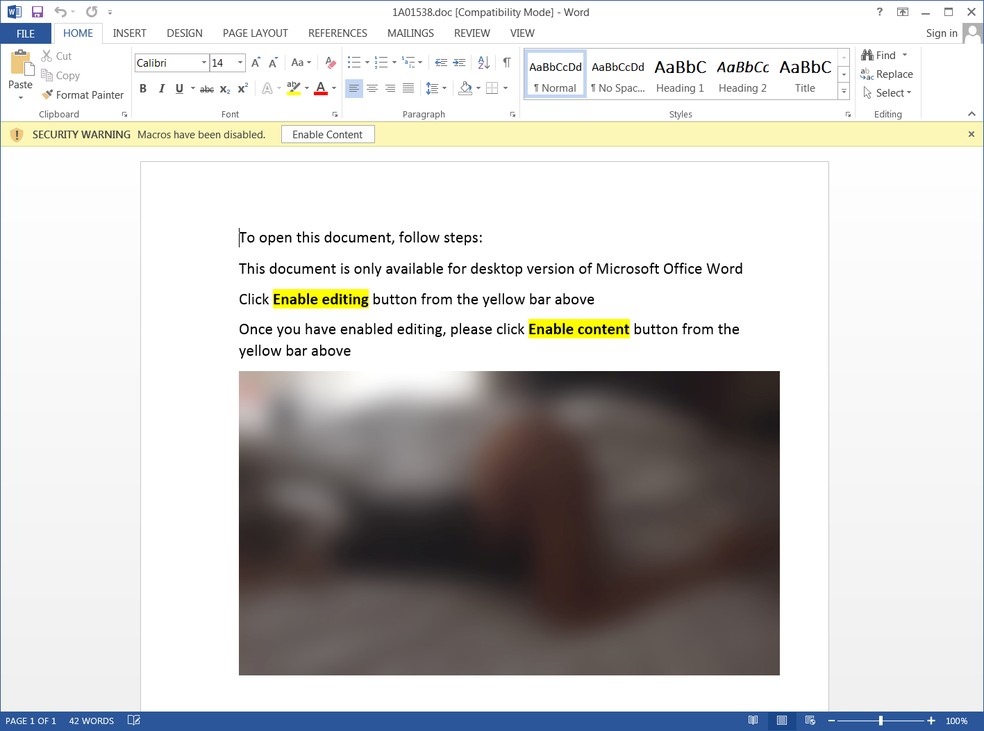The width and height of the screenshot is (984, 731).
Task: Apply yellow text highlight color
Action: (x=293, y=88)
